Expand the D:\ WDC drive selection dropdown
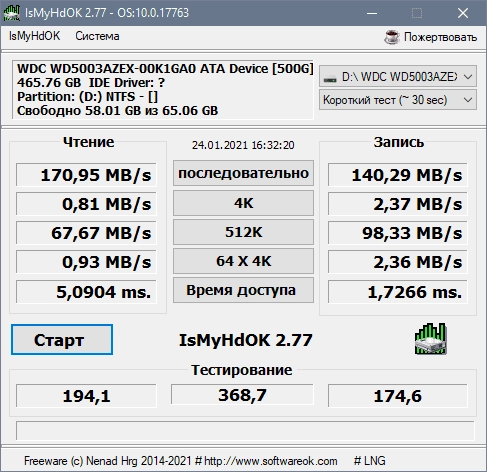 click(398, 77)
